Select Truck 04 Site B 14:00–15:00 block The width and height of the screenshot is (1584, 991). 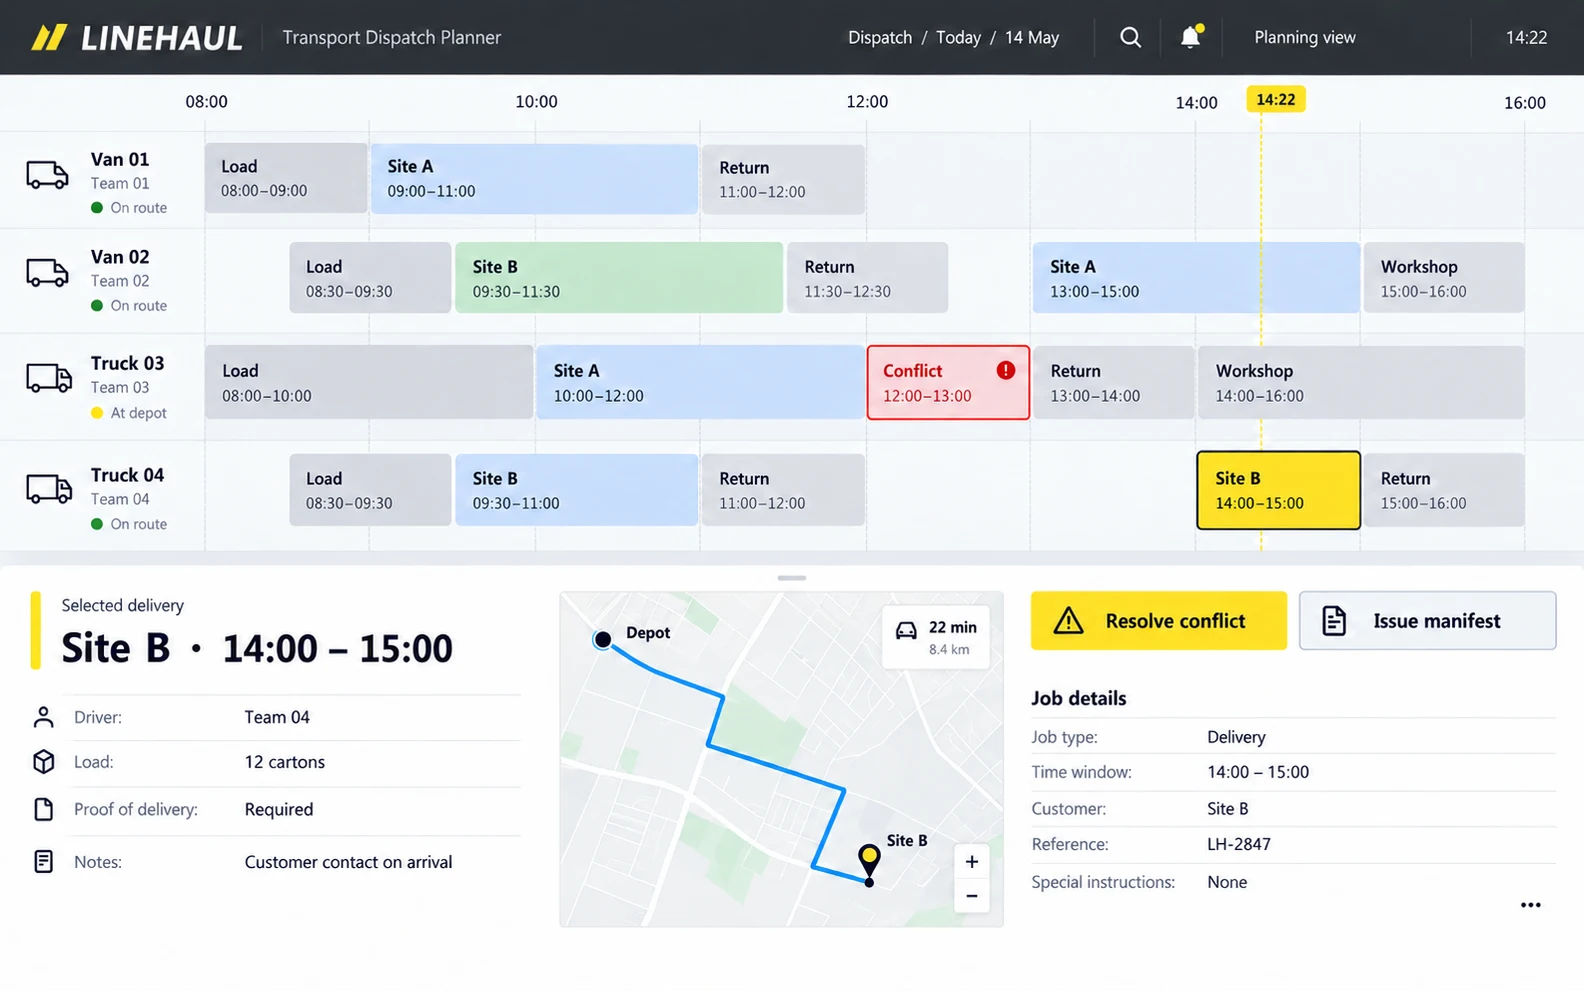coord(1278,490)
